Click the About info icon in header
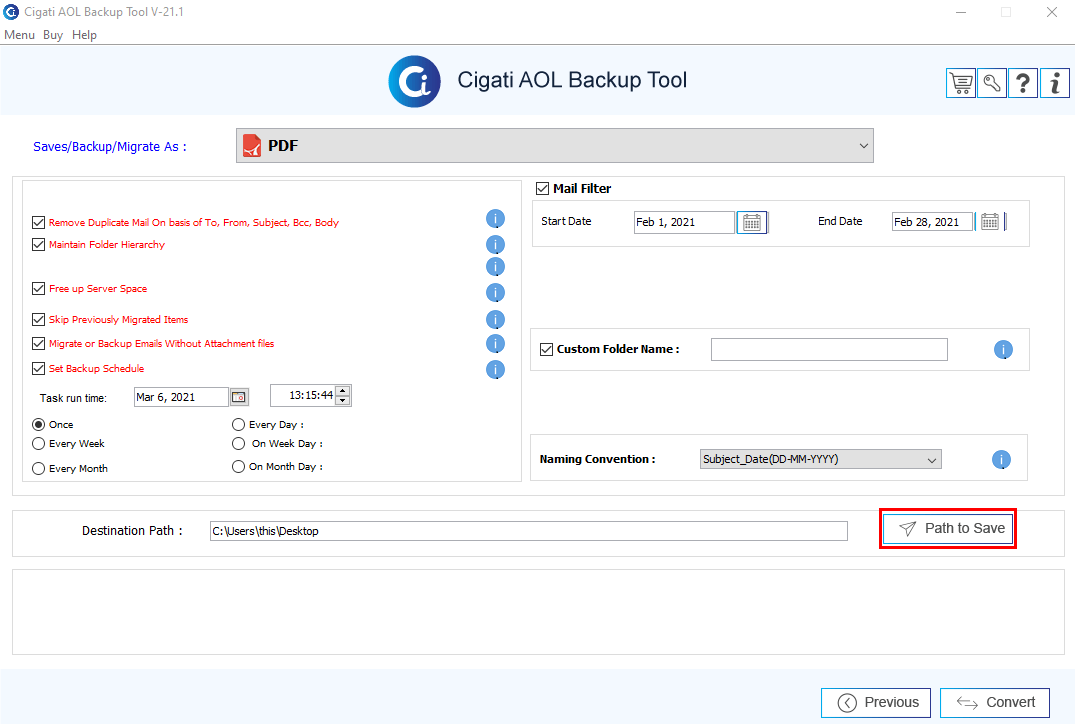Image resolution: width=1075 pixels, height=724 pixels. (x=1054, y=84)
